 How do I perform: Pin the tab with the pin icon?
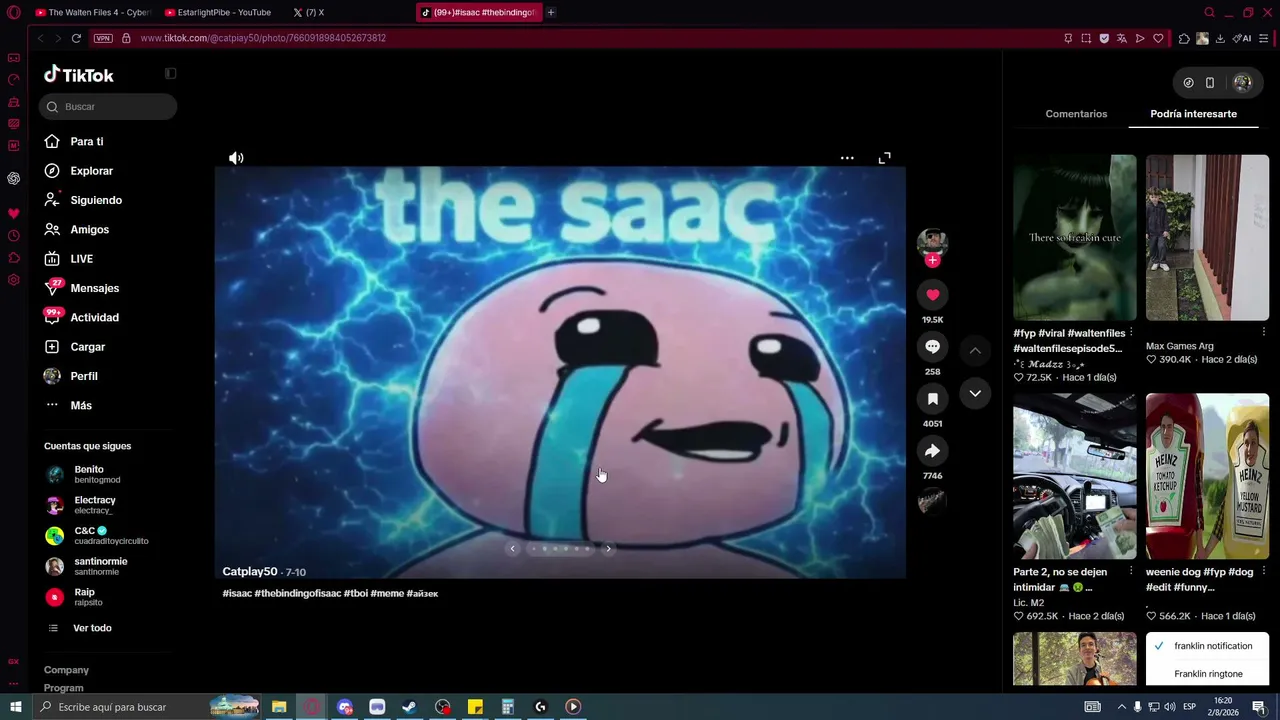[x=1068, y=38]
